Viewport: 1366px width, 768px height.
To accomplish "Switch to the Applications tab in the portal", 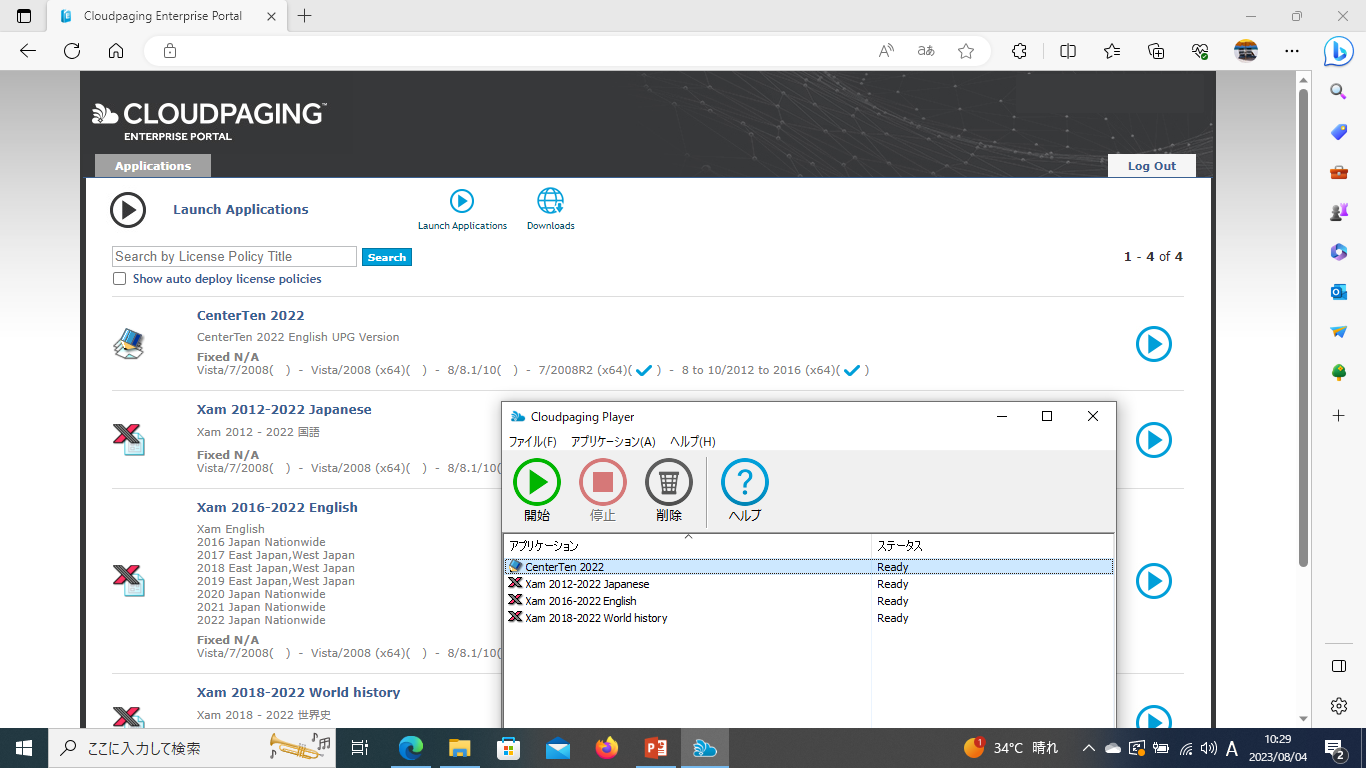I will tap(152, 165).
